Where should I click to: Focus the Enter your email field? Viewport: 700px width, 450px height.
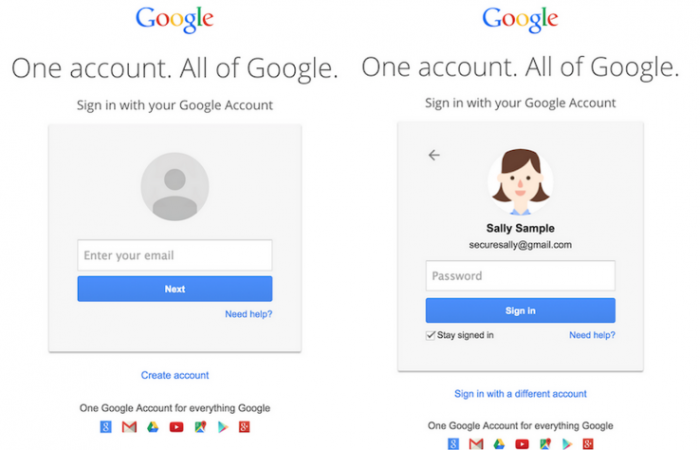coord(175,255)
